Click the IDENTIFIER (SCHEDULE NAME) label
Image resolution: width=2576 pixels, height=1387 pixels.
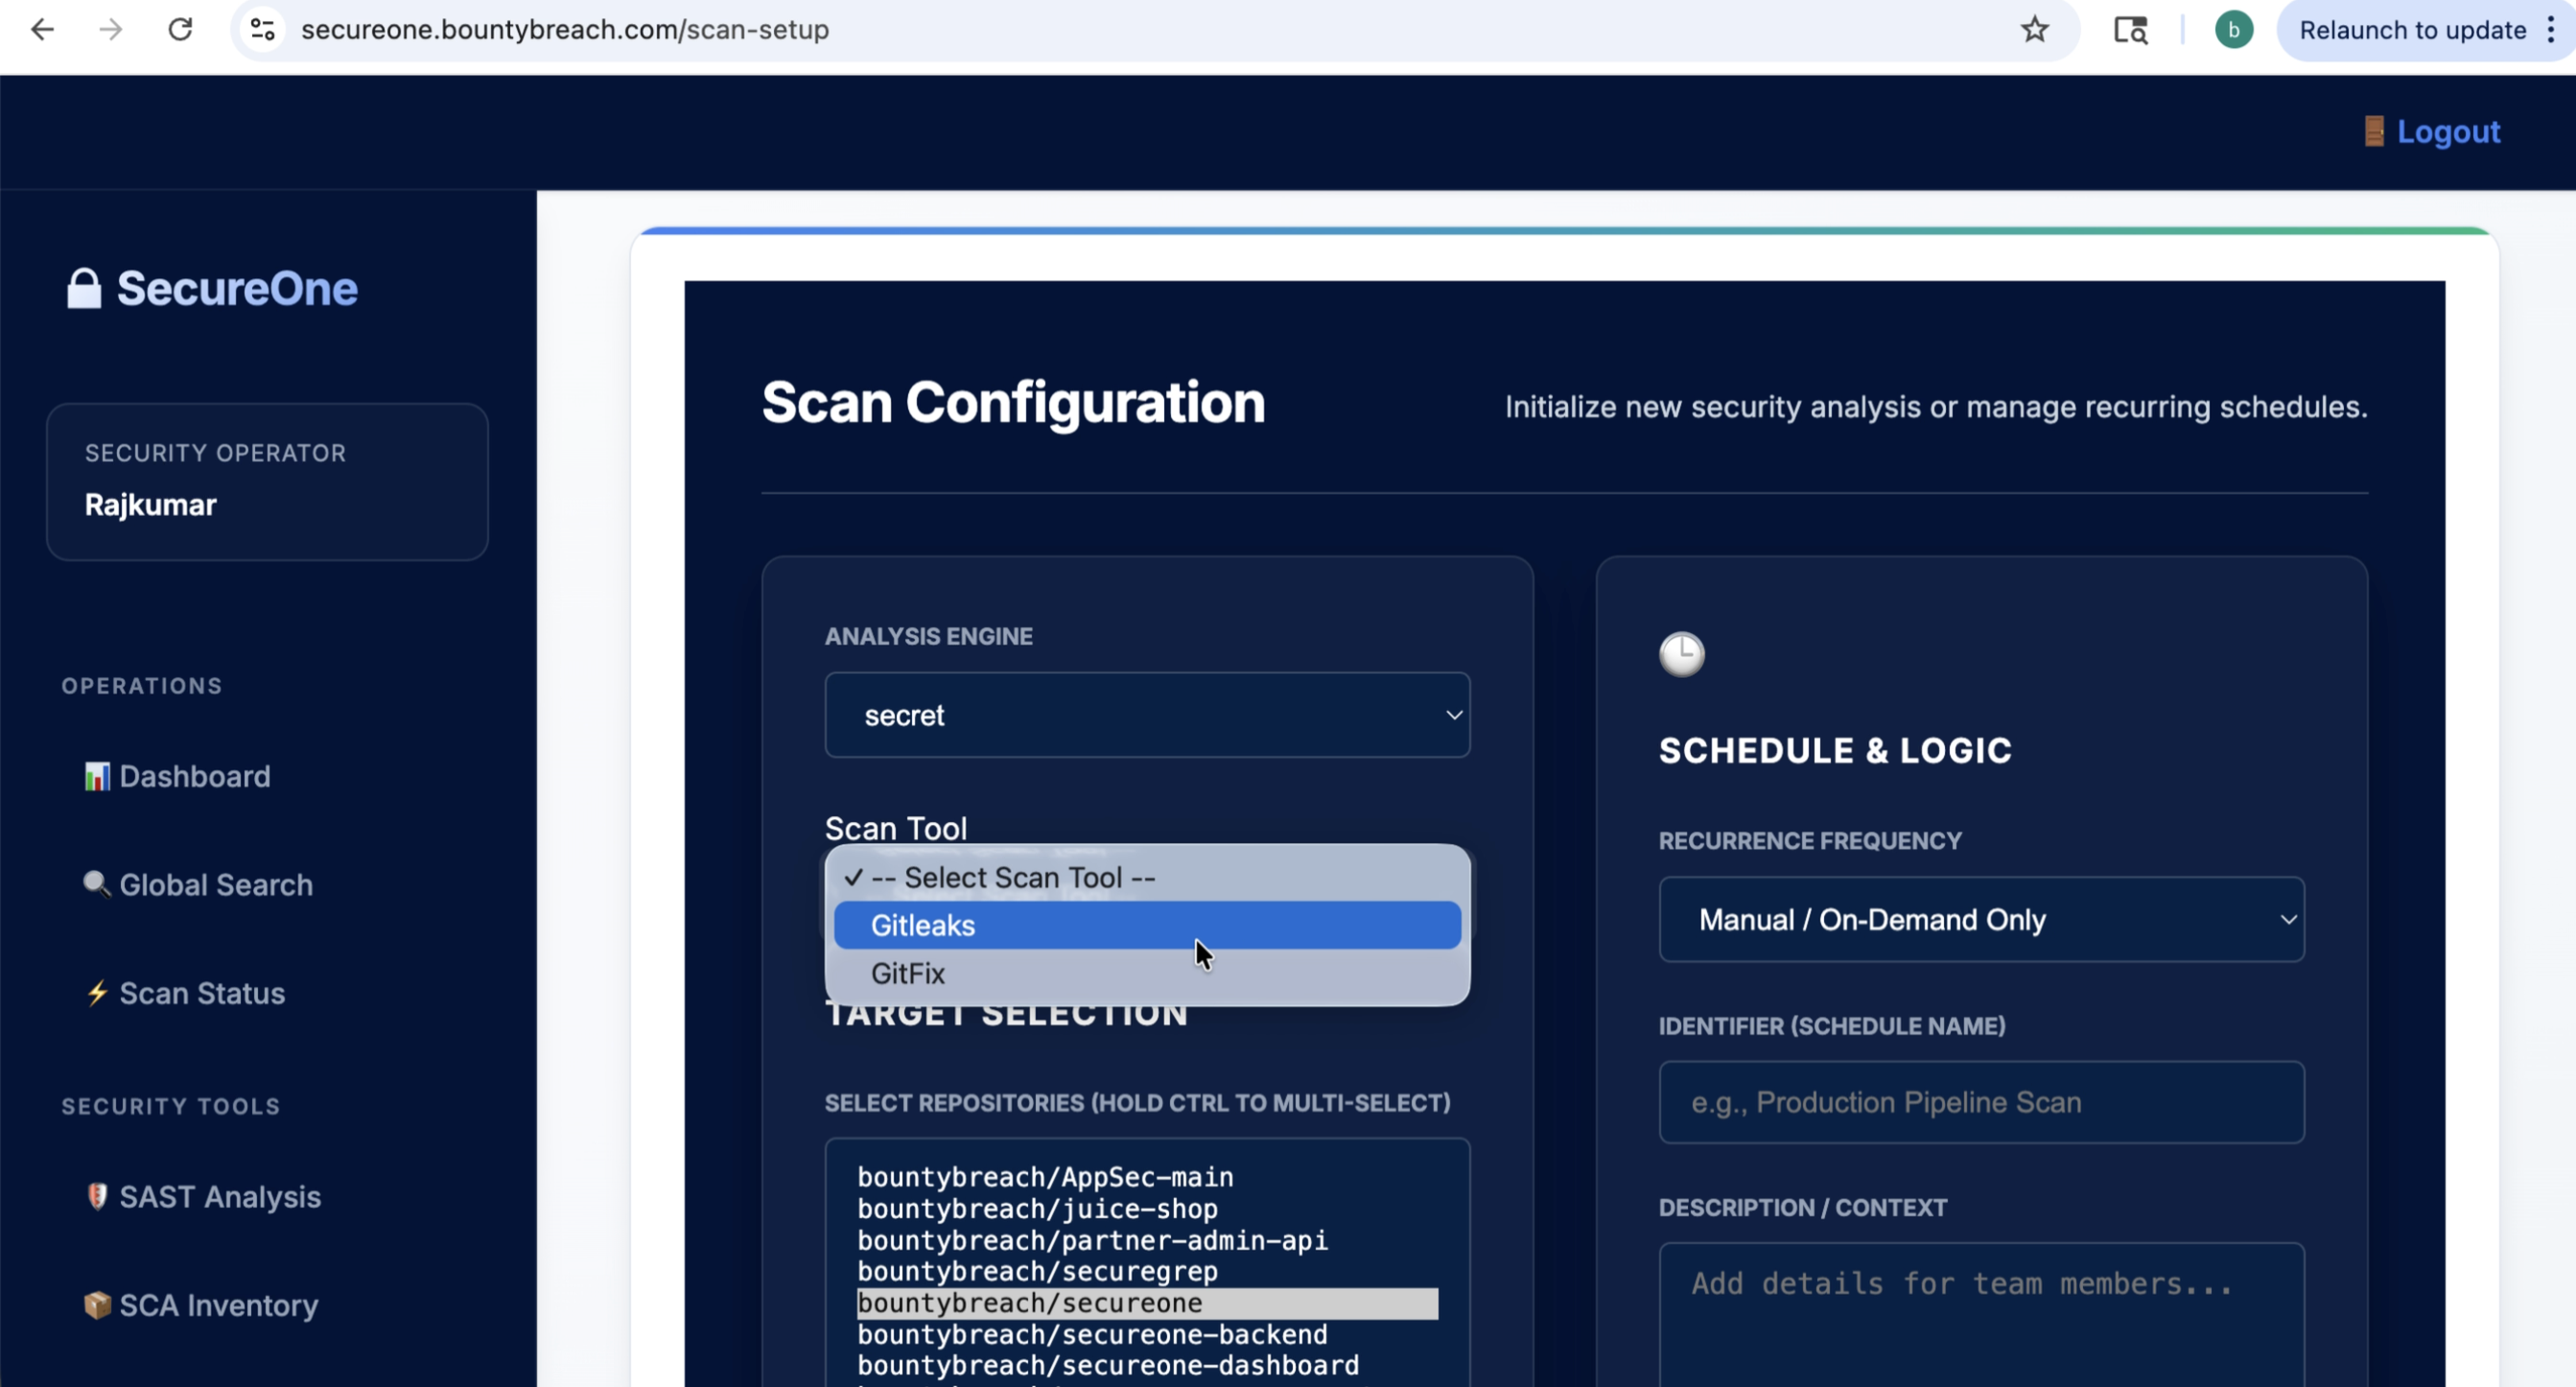1832,1026
